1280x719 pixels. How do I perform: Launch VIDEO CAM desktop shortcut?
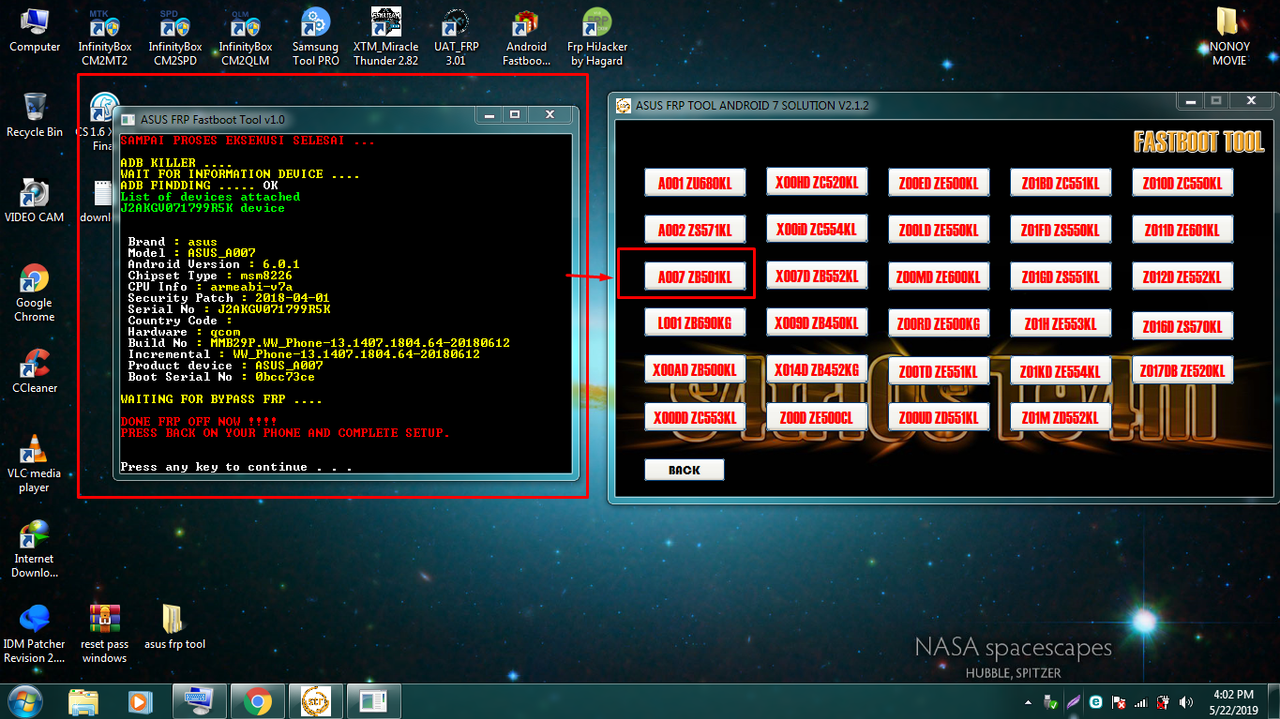pos(35,199)
